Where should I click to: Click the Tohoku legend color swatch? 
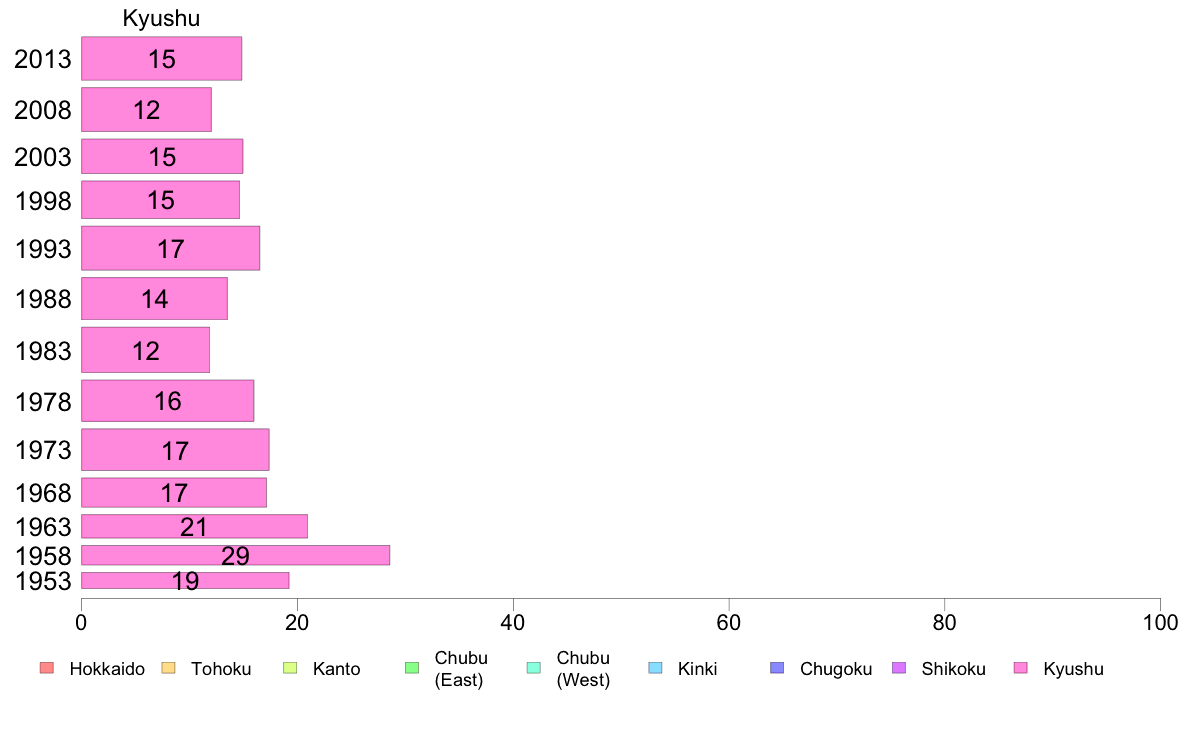coord(168,668)
